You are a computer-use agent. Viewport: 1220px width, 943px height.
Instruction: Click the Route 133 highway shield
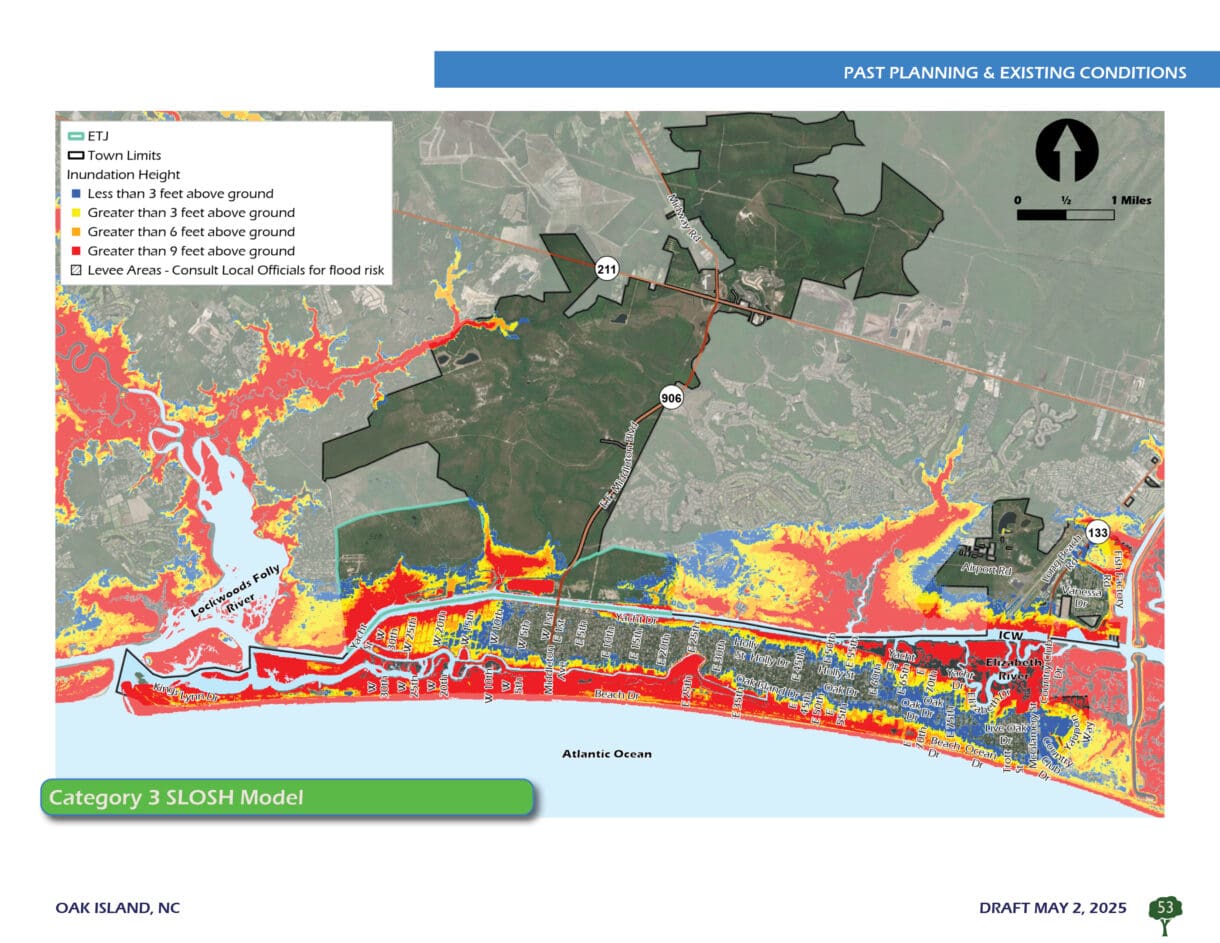coord(1098,531)
